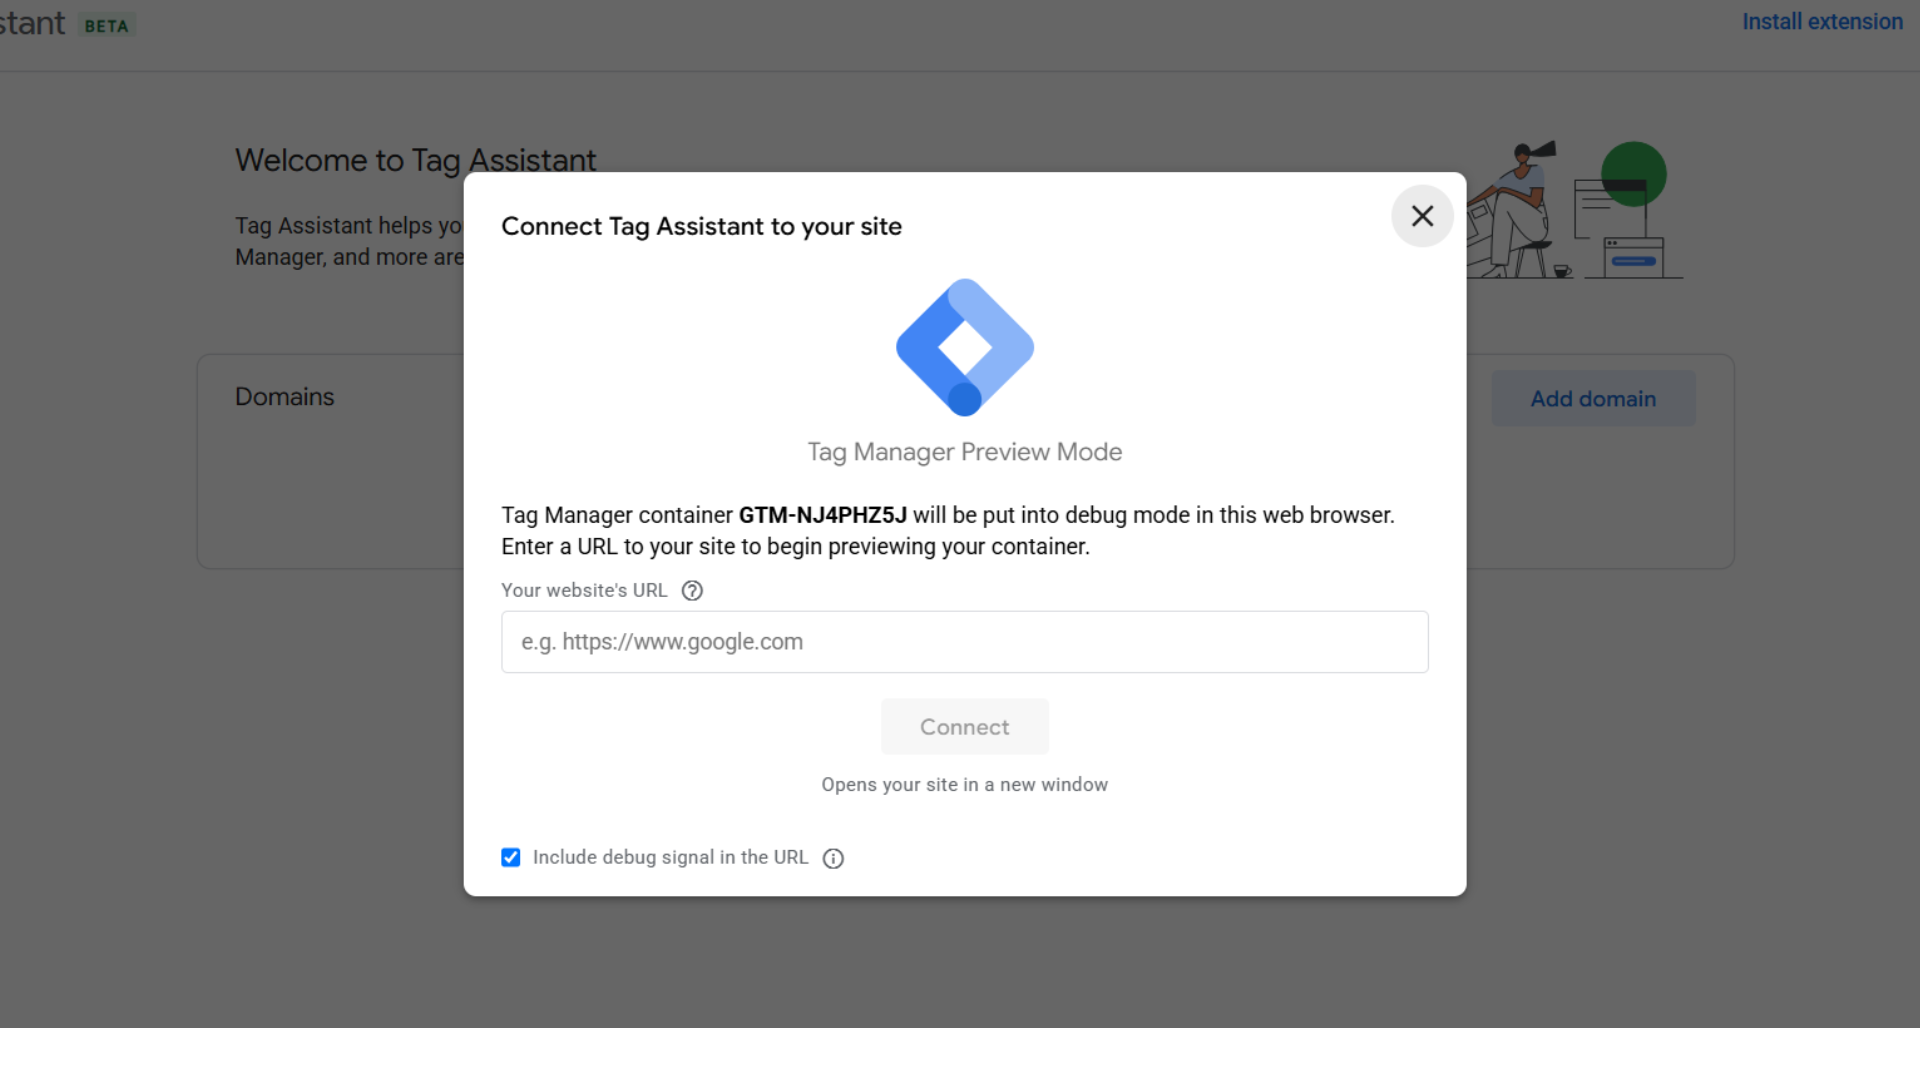Click the container ID GTM-NJ4PHZ5J text
This screenshot has width=1920, height=1080.
click(x=823, y=515)
